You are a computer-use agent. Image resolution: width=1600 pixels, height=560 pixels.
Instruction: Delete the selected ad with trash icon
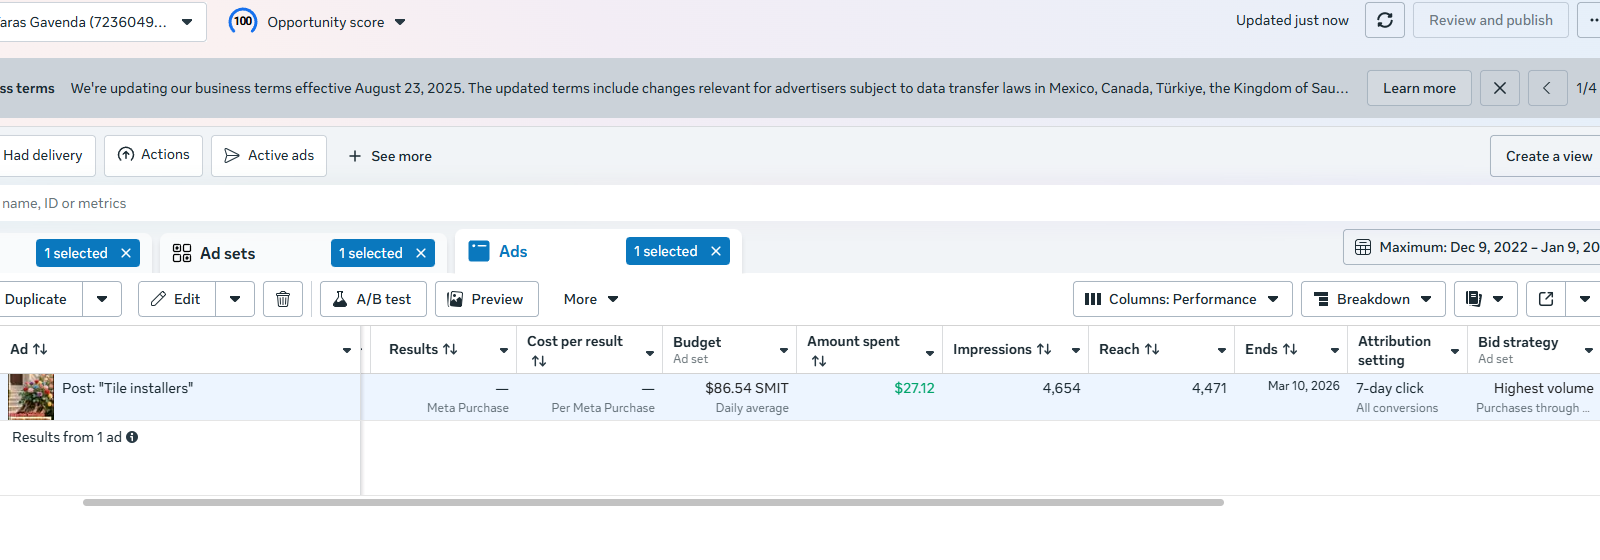pos(283,299)
